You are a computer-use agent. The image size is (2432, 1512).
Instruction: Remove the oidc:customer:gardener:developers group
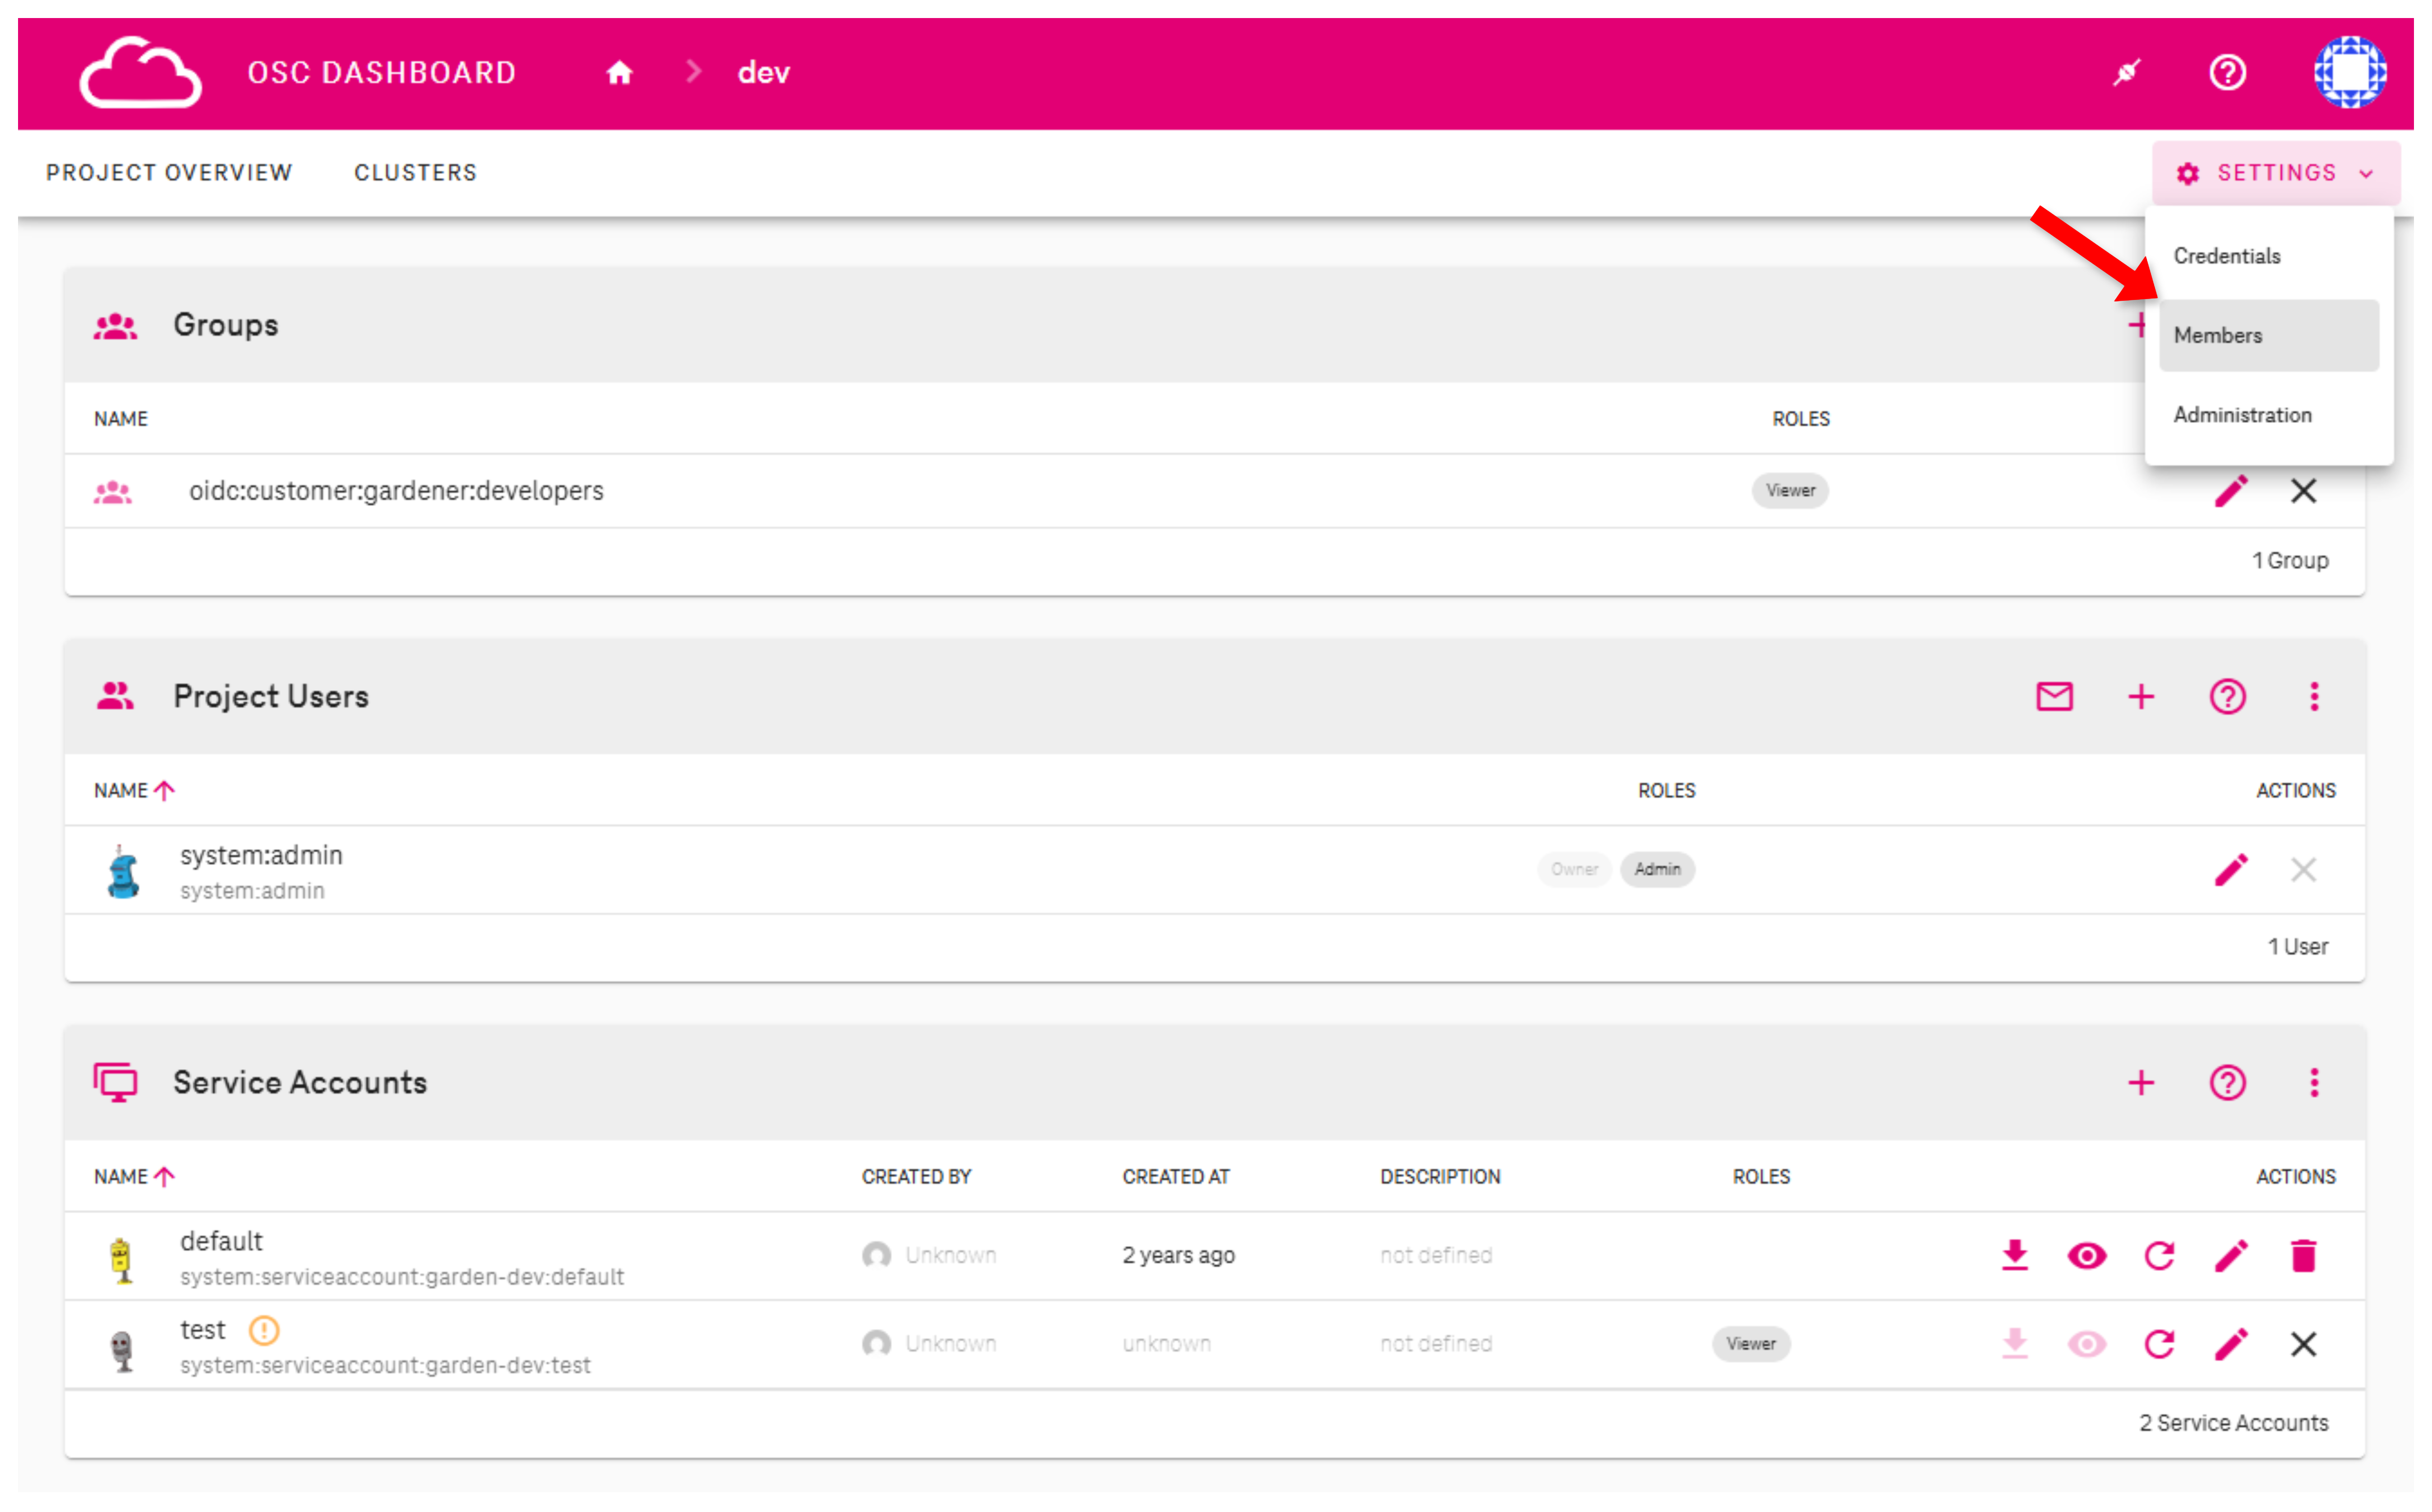click(2303, 491)
